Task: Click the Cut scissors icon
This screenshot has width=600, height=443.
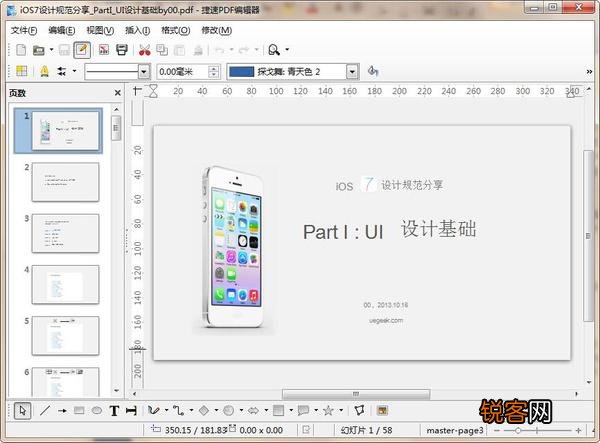Action: 144,50
